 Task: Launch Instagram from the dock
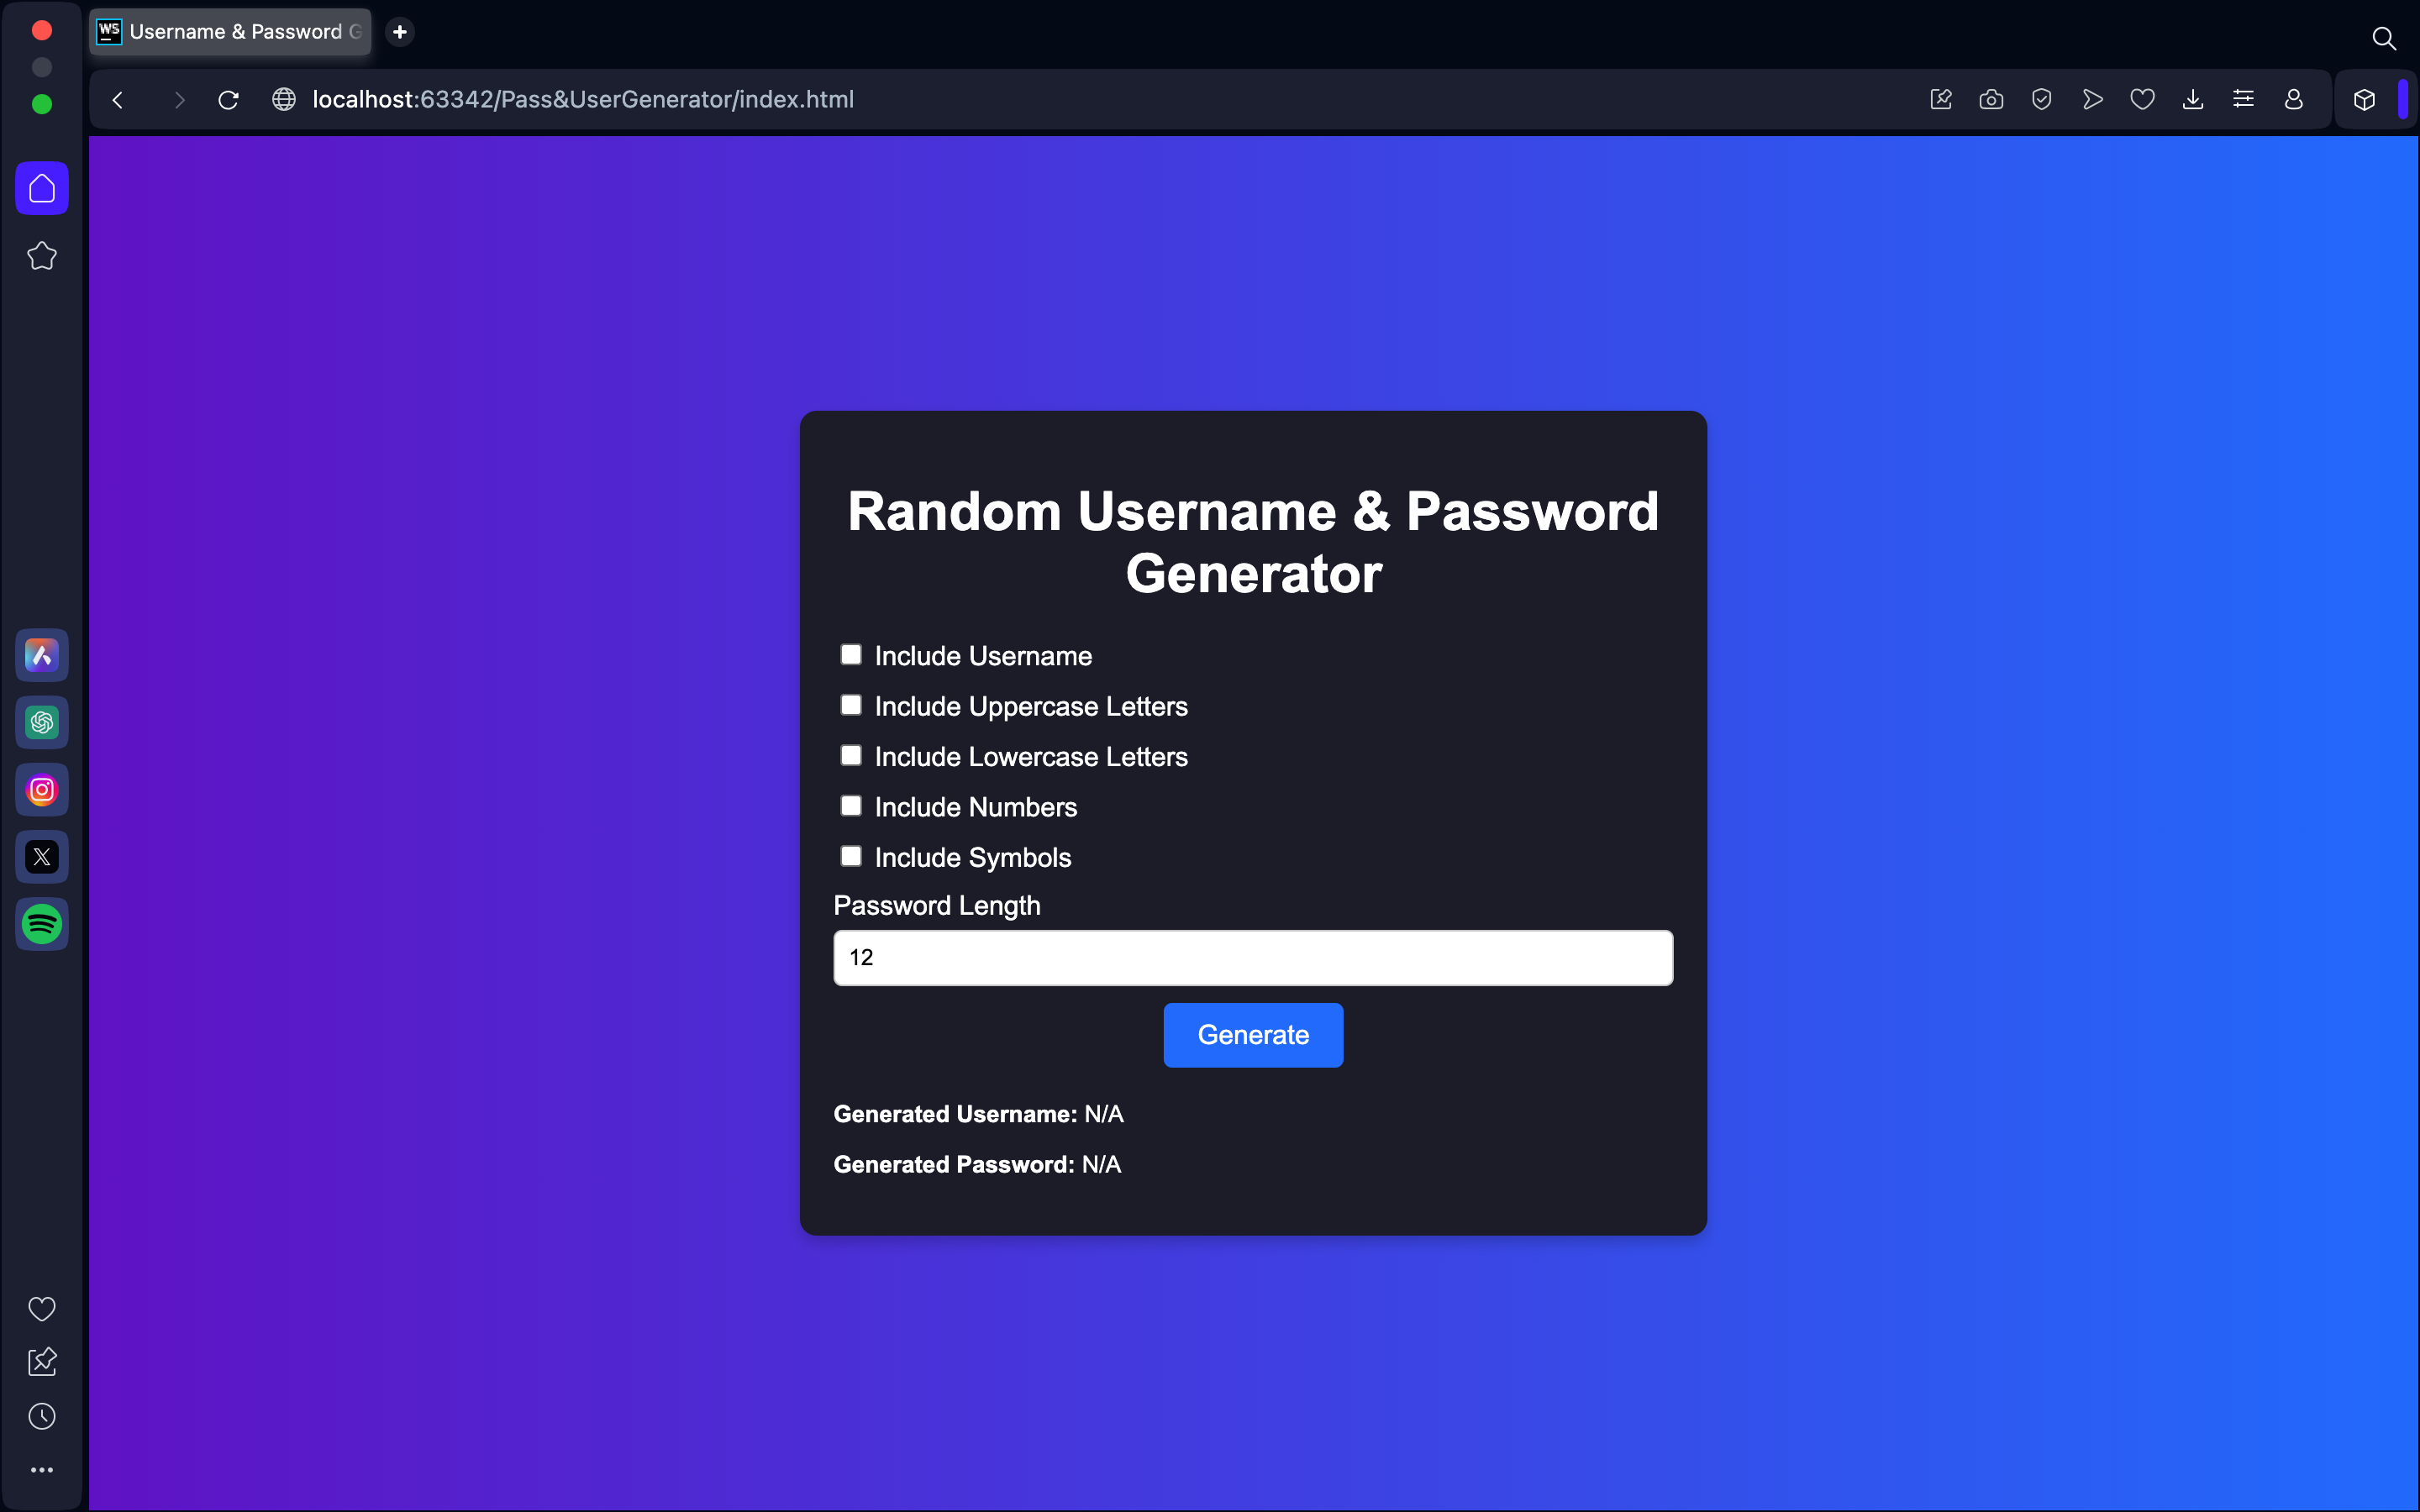click(42, 790)
